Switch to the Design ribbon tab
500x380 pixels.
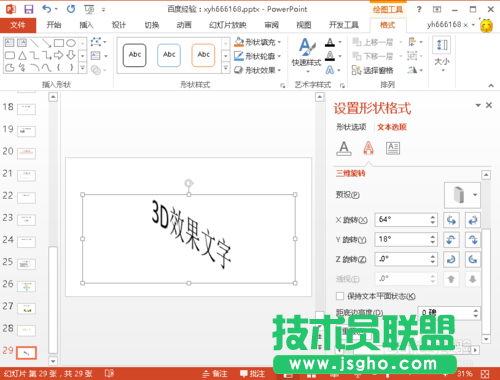pos(119,25)
